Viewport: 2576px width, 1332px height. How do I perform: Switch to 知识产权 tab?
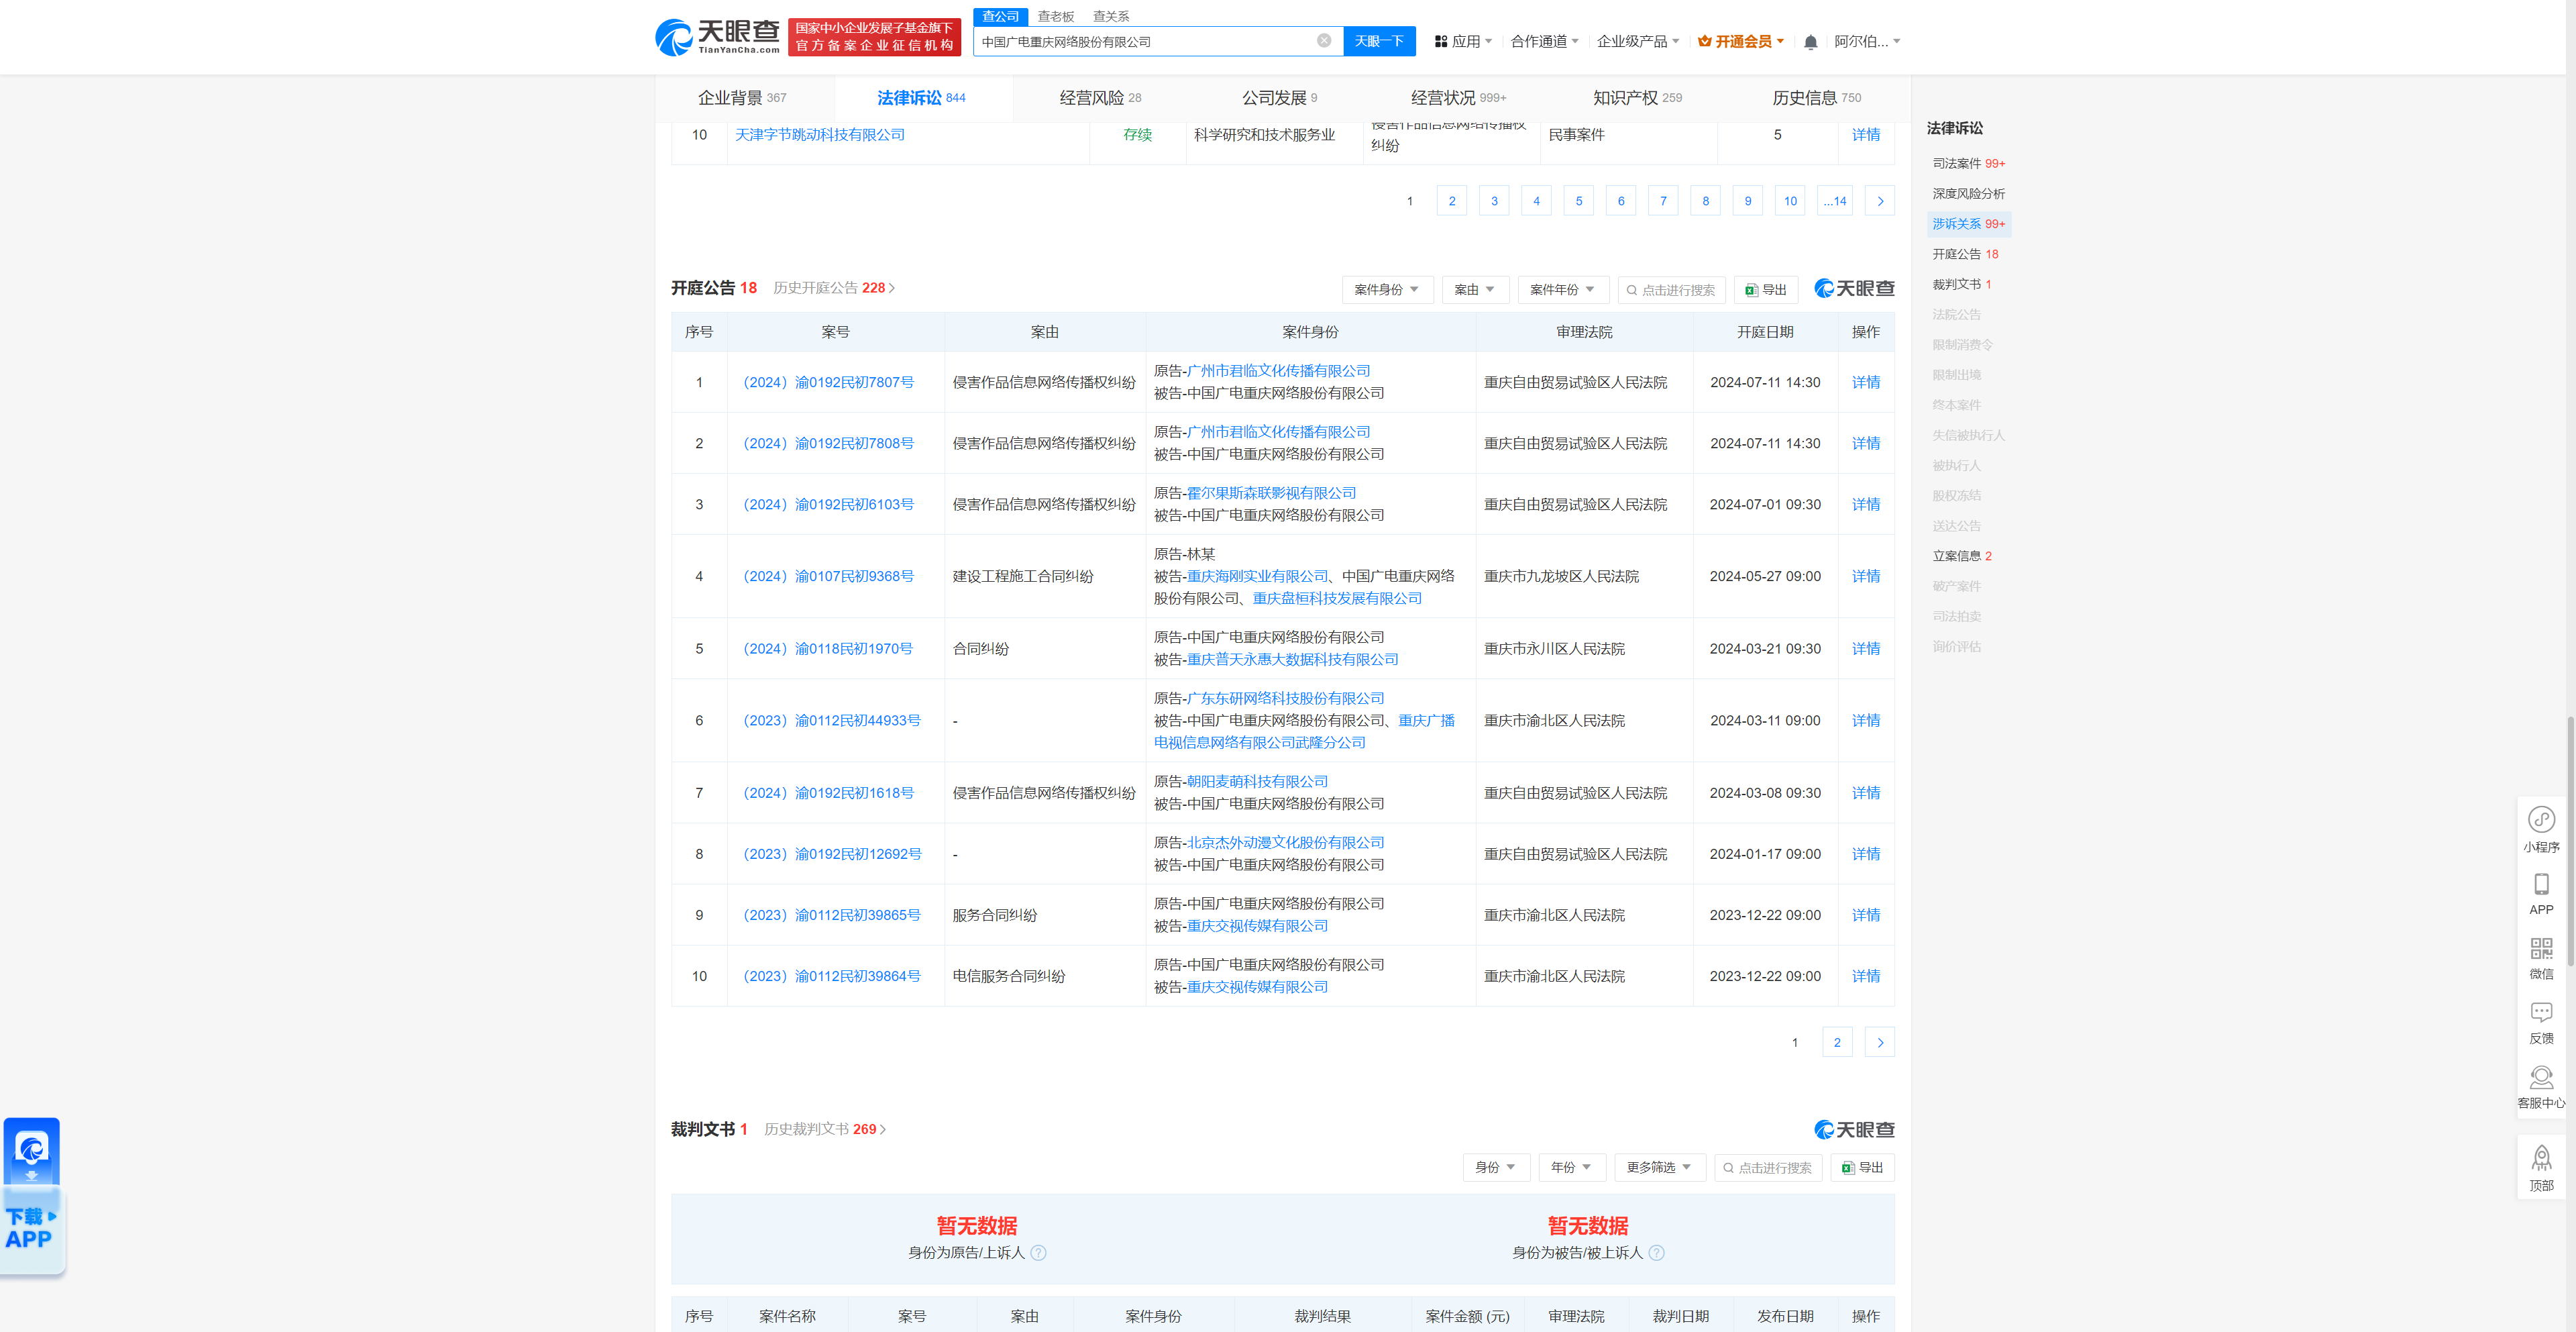pos(1637,98)
